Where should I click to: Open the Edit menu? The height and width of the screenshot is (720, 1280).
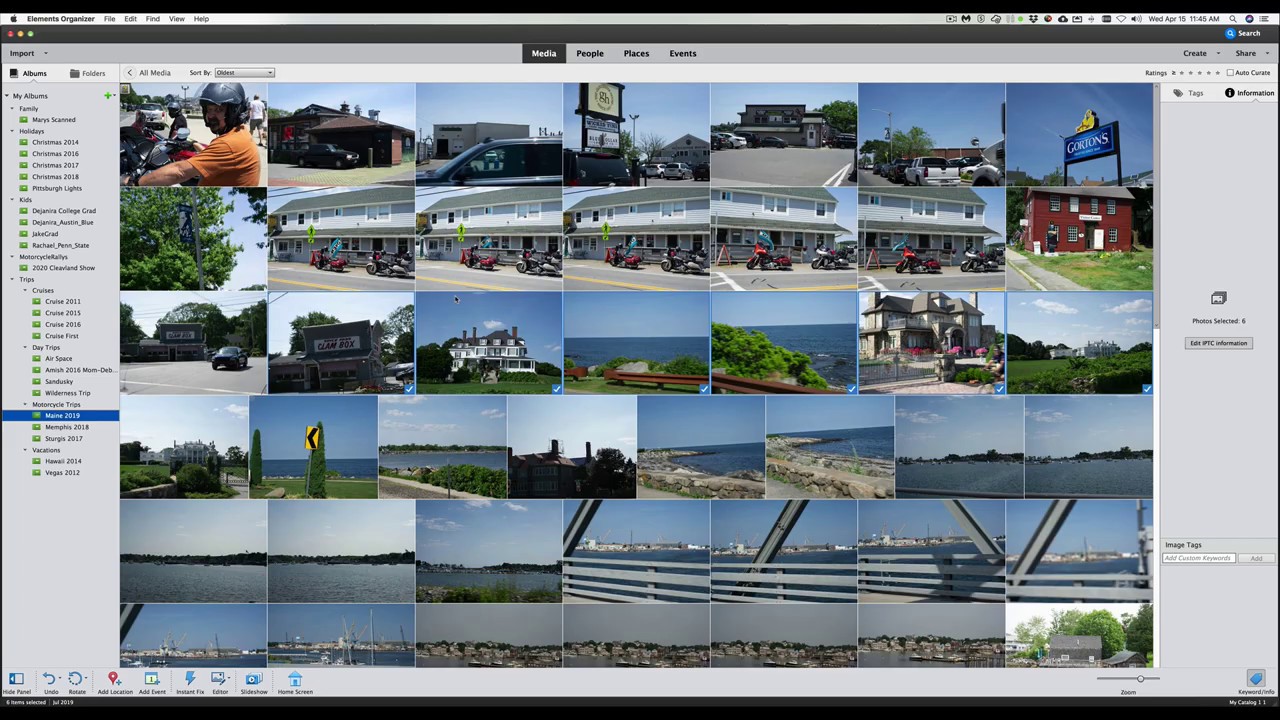(130, 19)
